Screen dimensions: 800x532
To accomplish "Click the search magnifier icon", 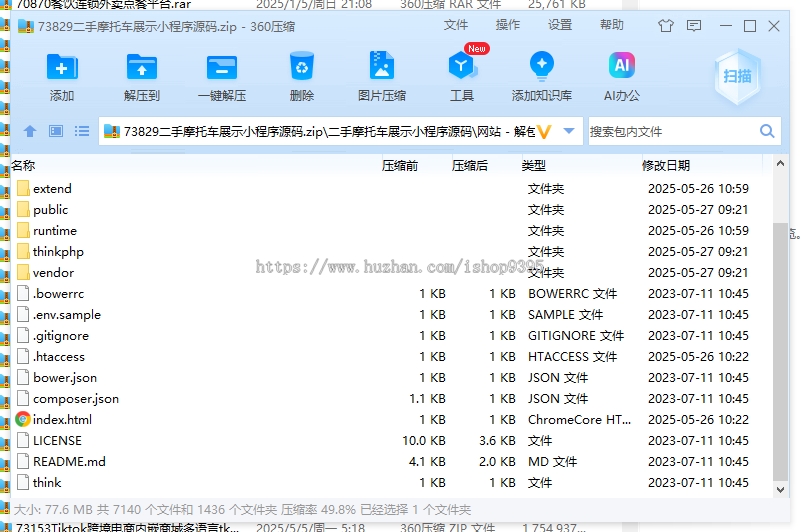I will point(767,132).
